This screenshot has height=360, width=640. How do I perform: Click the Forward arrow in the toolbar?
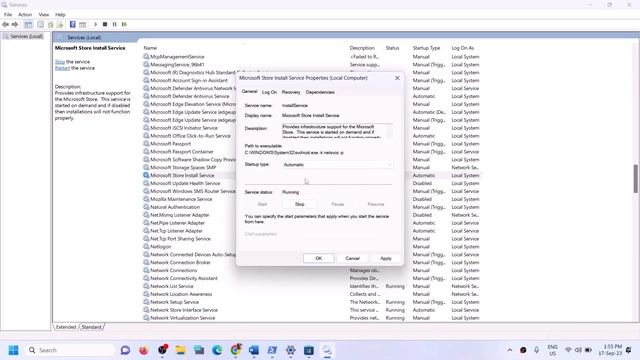pos(15,24)
